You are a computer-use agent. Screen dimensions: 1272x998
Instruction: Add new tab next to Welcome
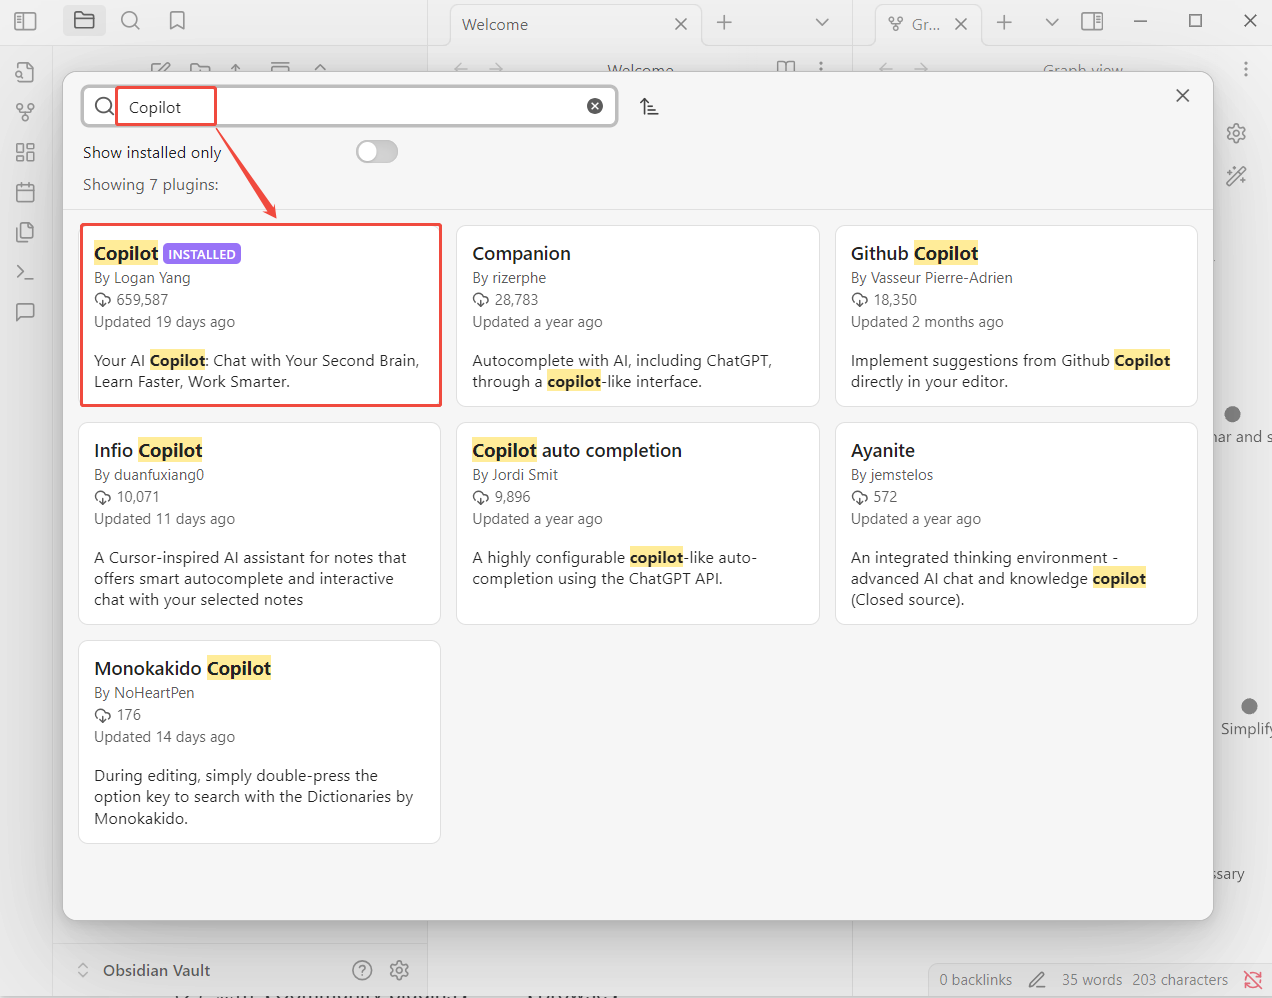[725, 22]
